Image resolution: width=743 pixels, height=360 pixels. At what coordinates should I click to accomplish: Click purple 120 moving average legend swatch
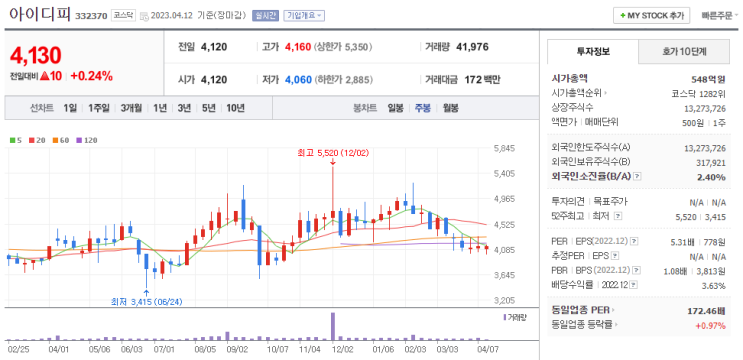click(x=79, y=140)
